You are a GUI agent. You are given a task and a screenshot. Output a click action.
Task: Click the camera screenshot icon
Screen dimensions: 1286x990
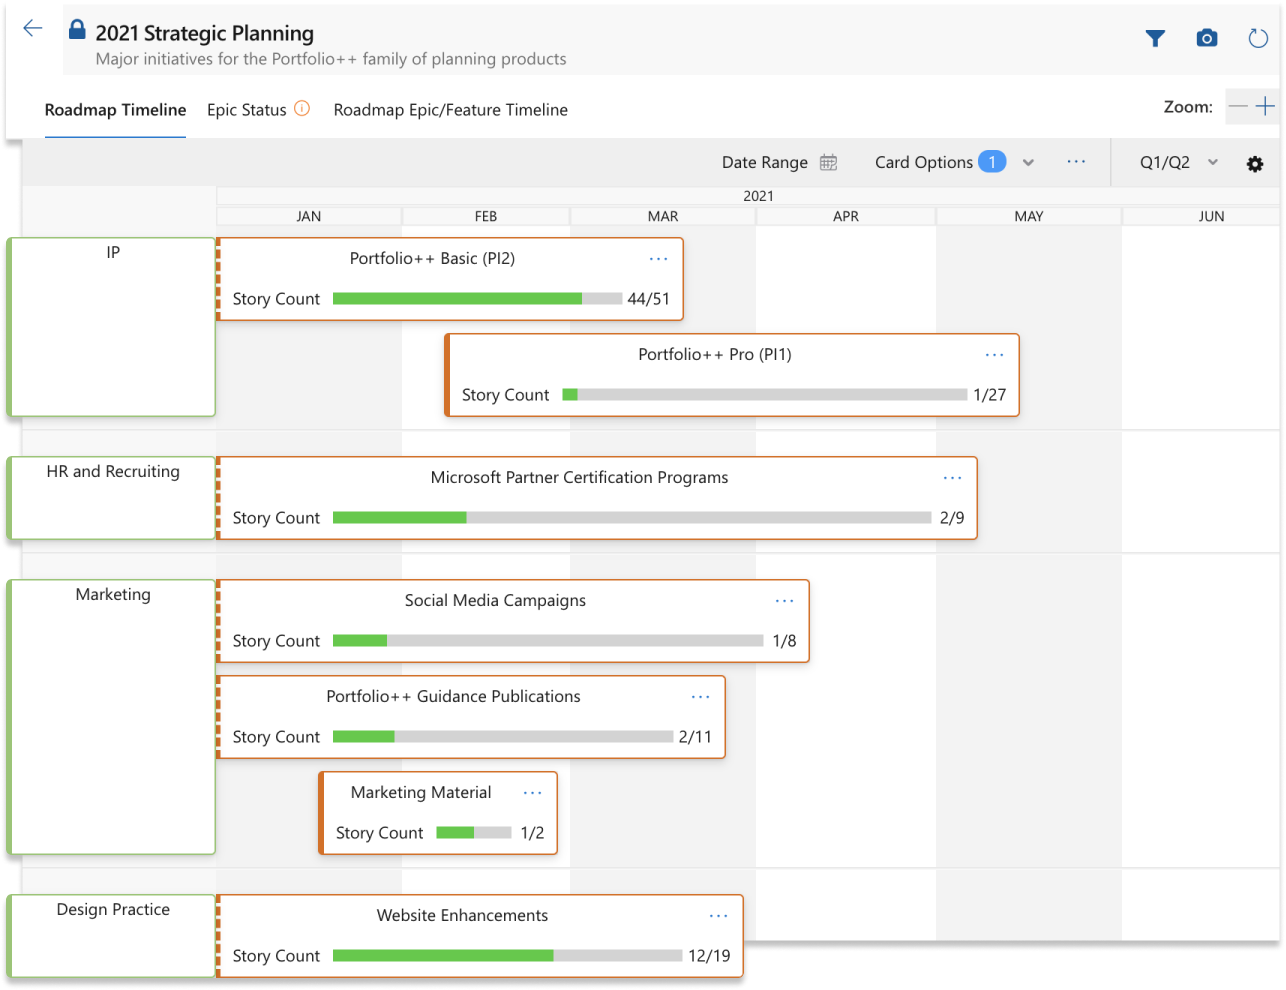point(1207,37)
